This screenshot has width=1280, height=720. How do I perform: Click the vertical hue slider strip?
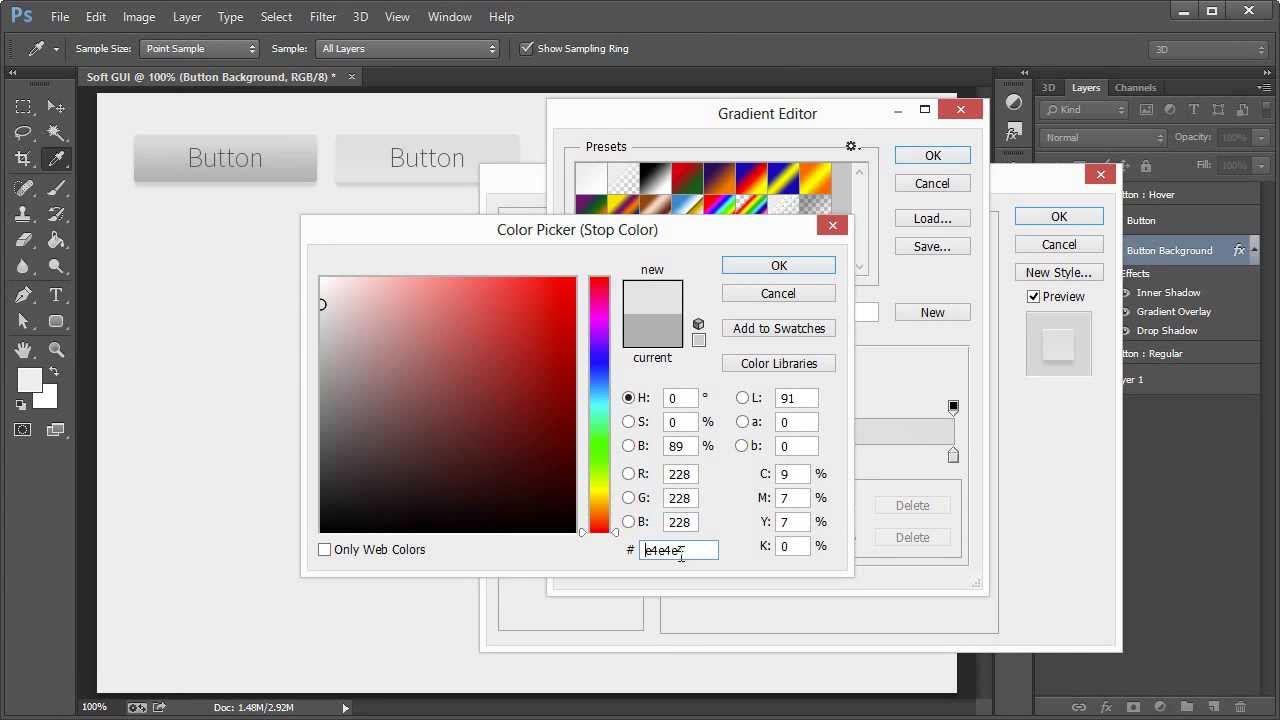coord(599,405)
